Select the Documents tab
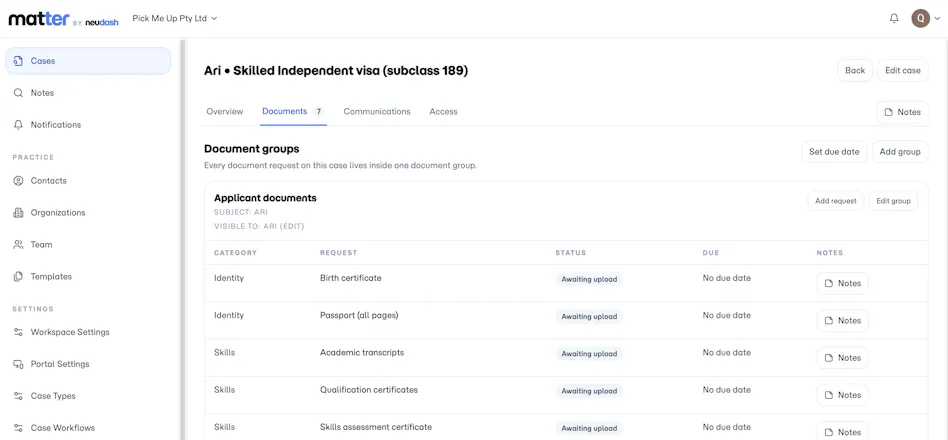Image resolution: width=948 pixels, height=440 pixels. (293, 112)
